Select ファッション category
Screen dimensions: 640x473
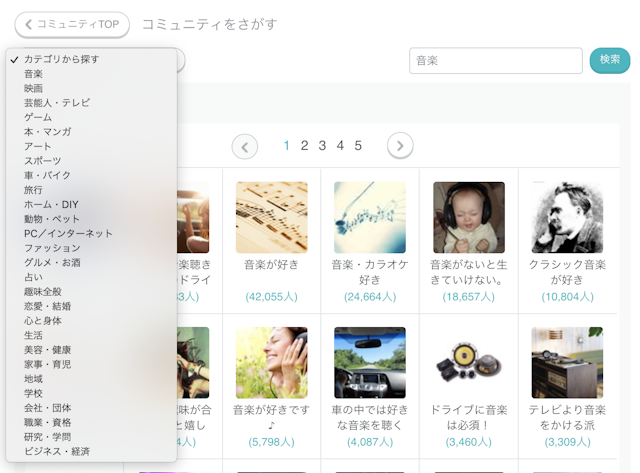[x=91, y=248]
